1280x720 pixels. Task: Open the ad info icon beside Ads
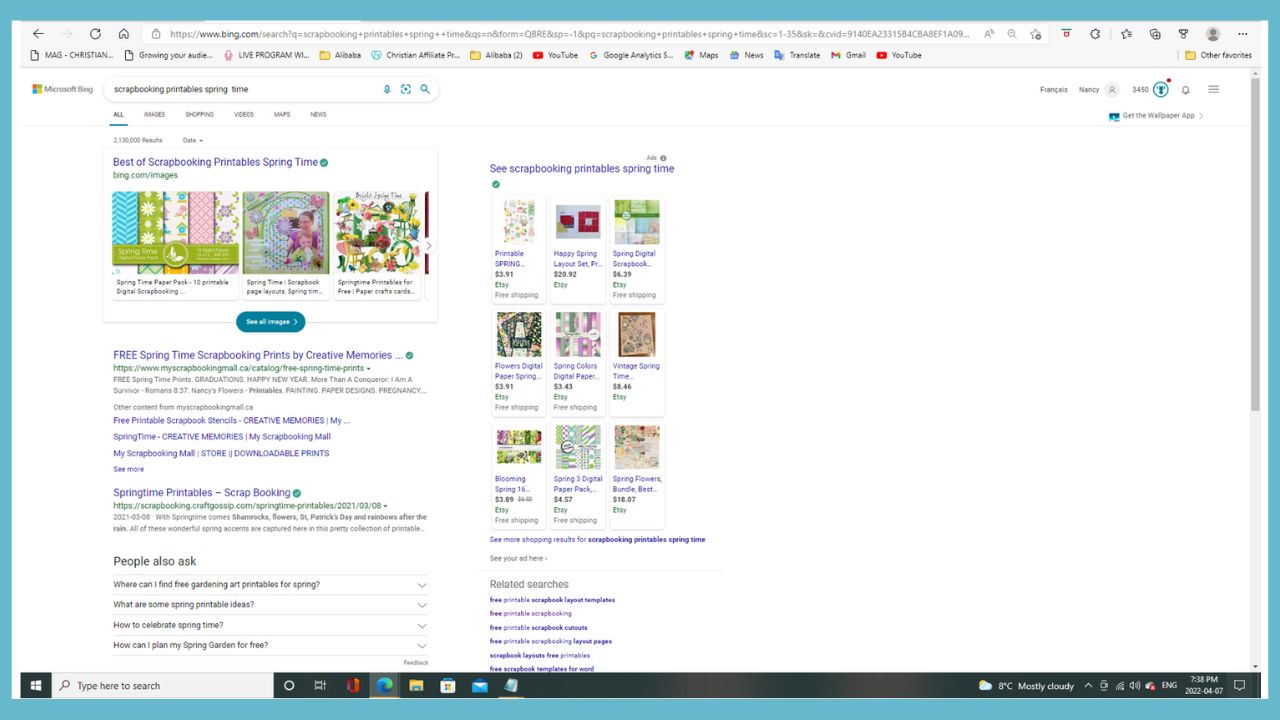[663, 158]
